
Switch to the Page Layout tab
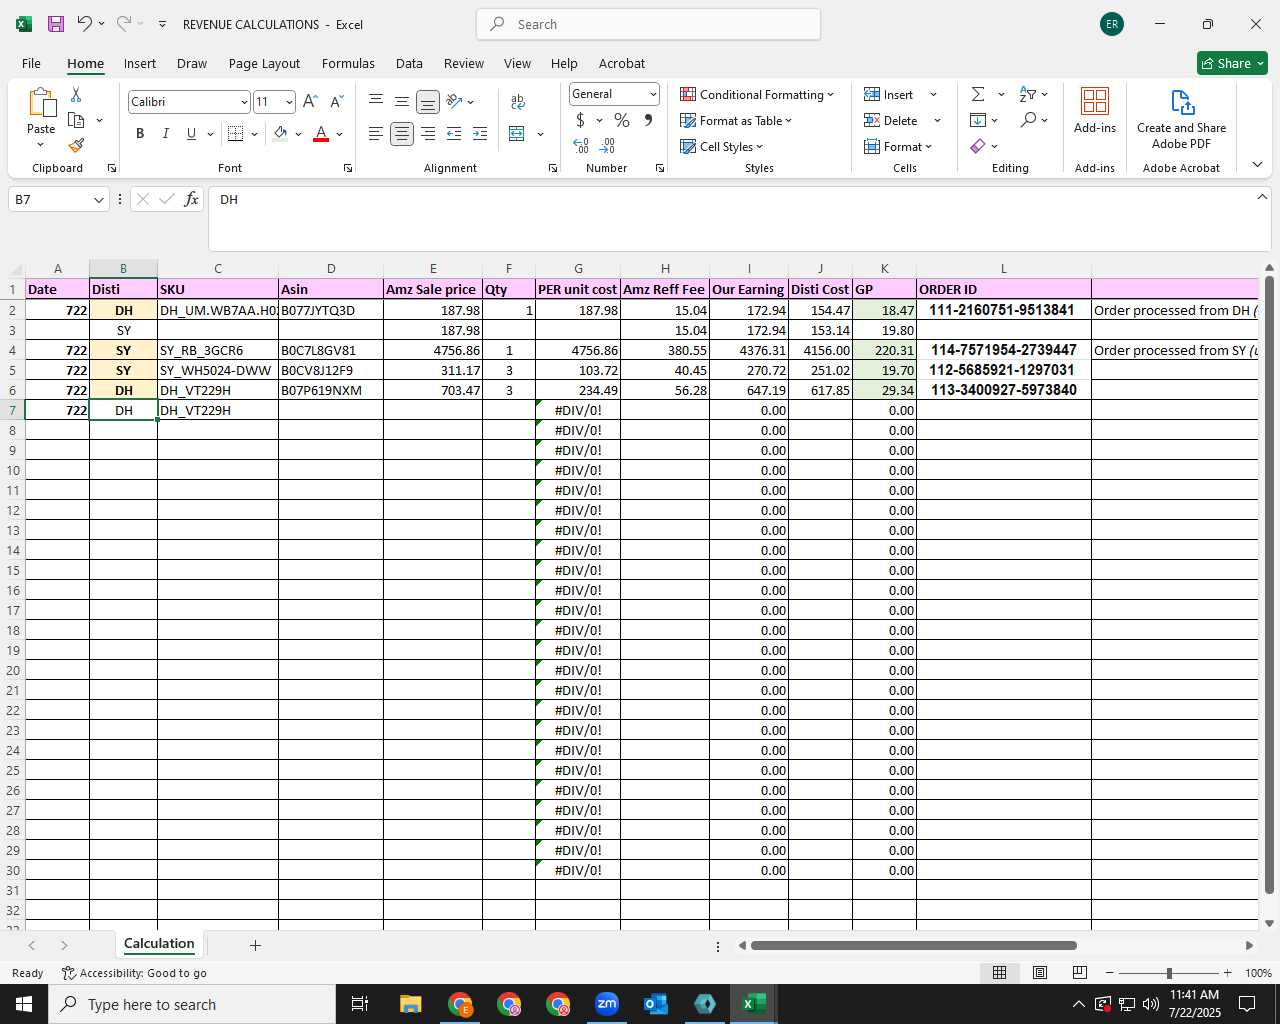pyautogui.click(x=264, y=63)
